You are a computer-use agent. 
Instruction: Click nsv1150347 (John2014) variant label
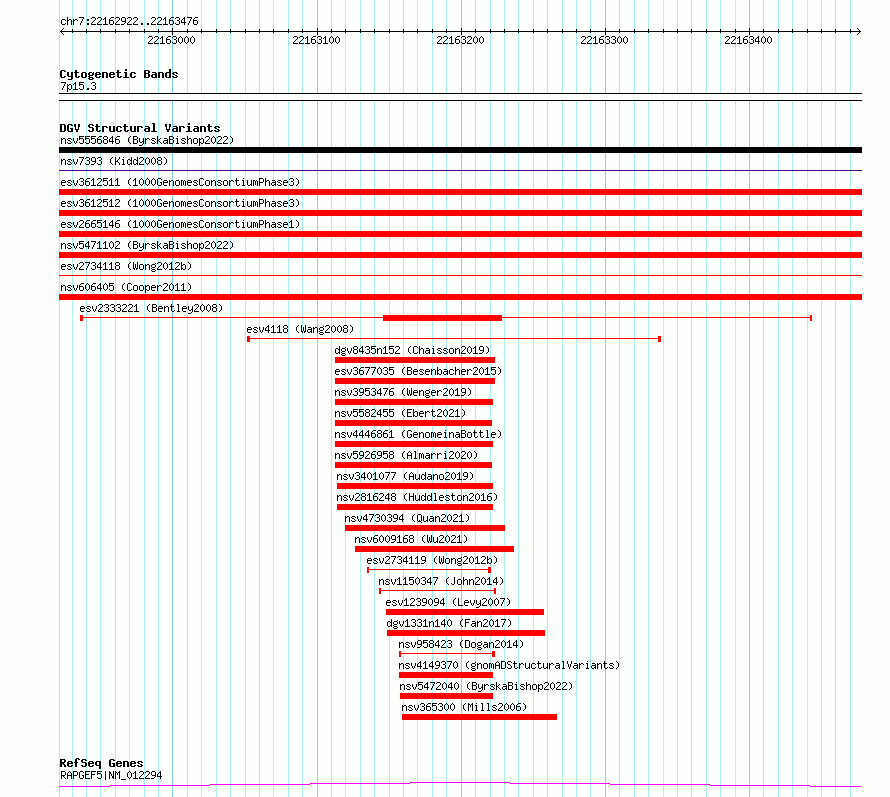(441, 581)
